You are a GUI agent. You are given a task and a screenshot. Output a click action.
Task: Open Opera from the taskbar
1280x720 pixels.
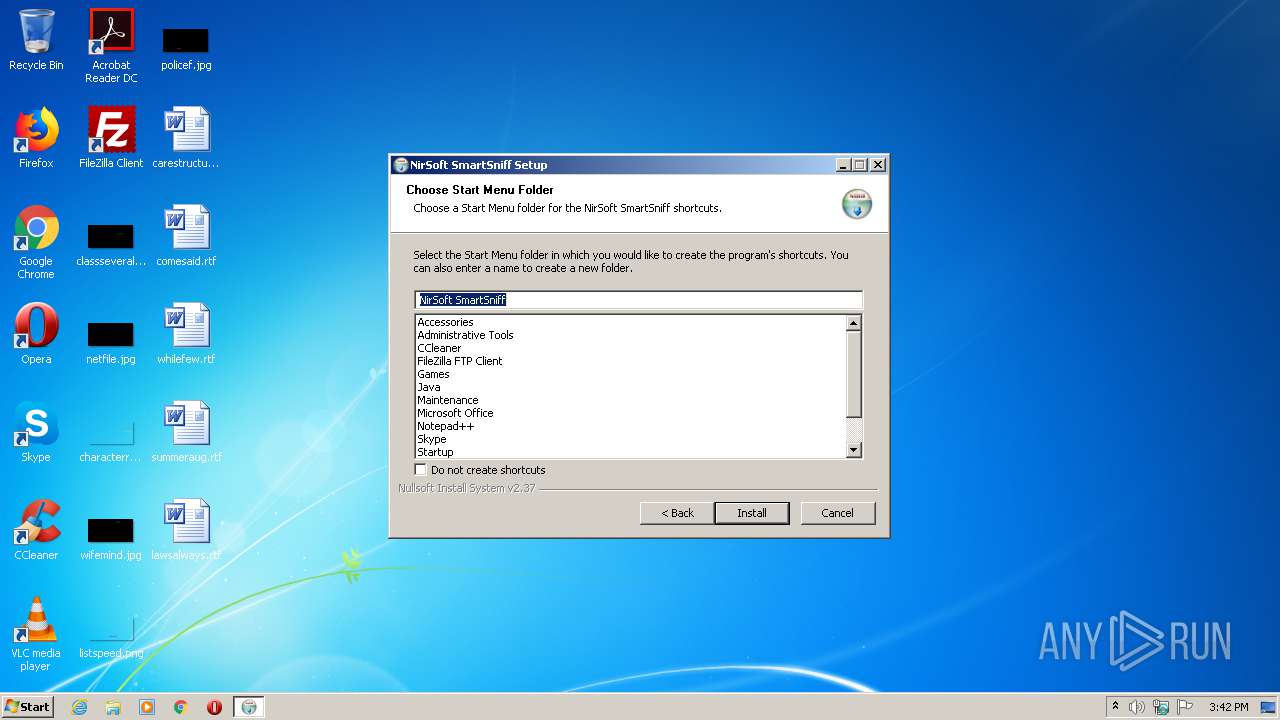214,707
